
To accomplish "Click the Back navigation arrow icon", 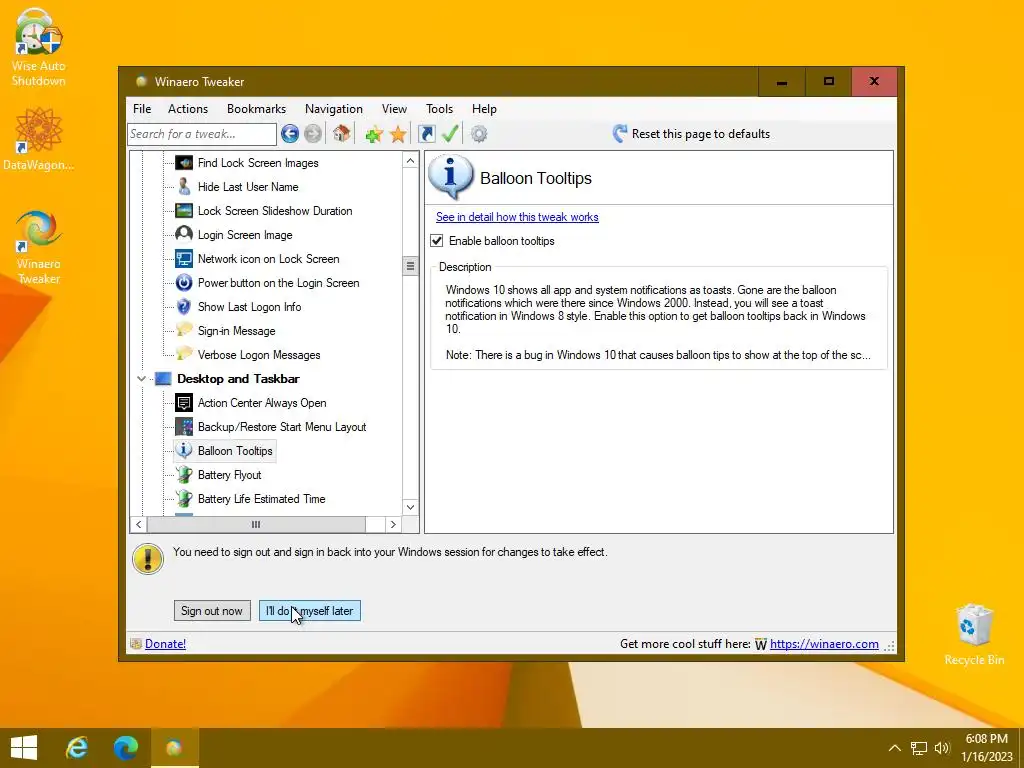I will (290, 134).
